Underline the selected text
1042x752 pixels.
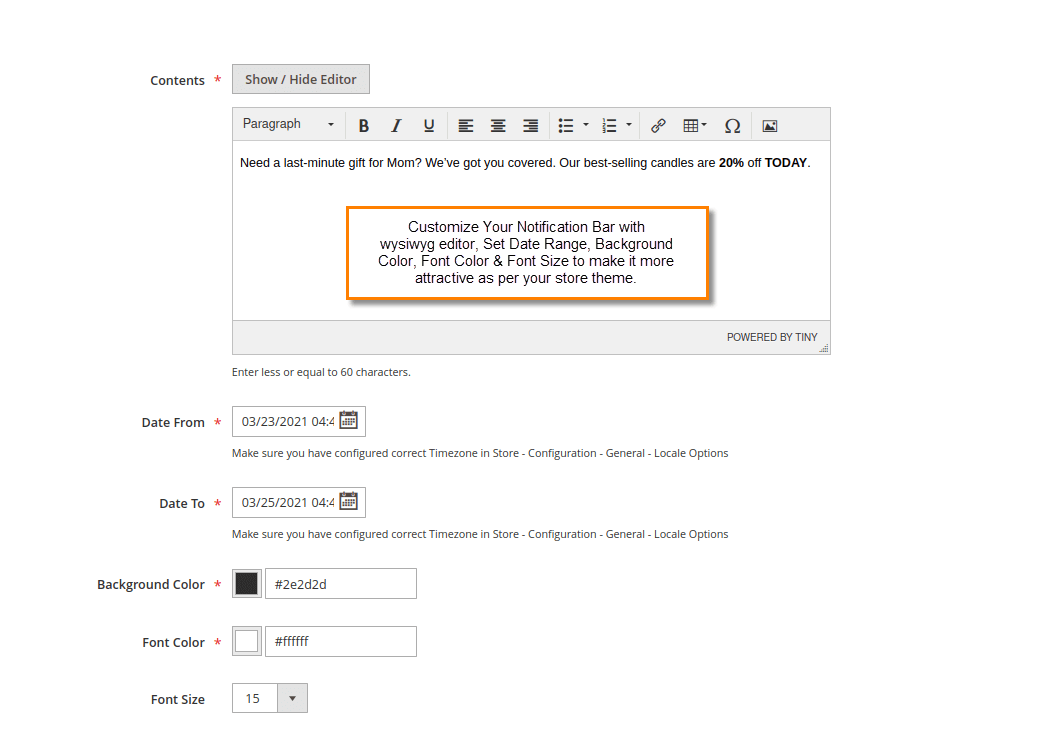(x=428, y=124)
